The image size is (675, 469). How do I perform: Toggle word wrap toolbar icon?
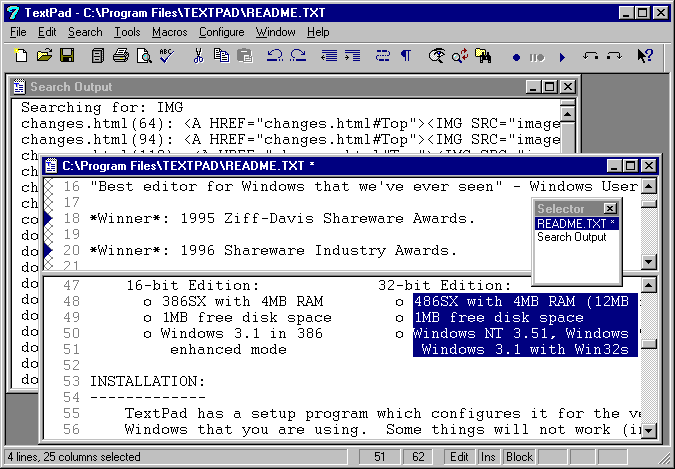tap(382, 56)
